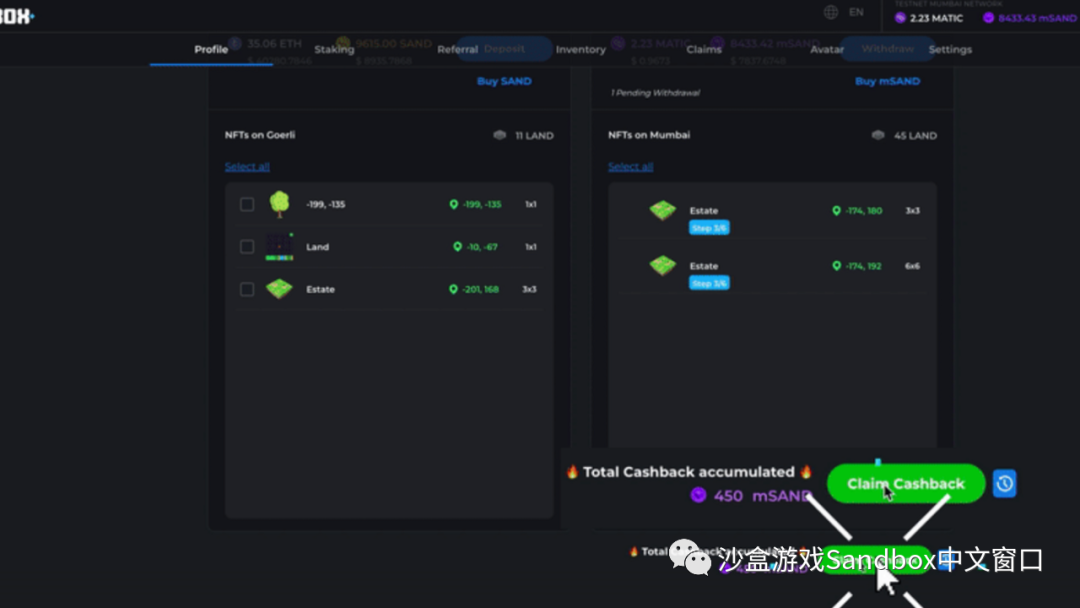Click the 8433.43 mSAND balance in header
The image size is (1080, 608).
(1037, 18)
